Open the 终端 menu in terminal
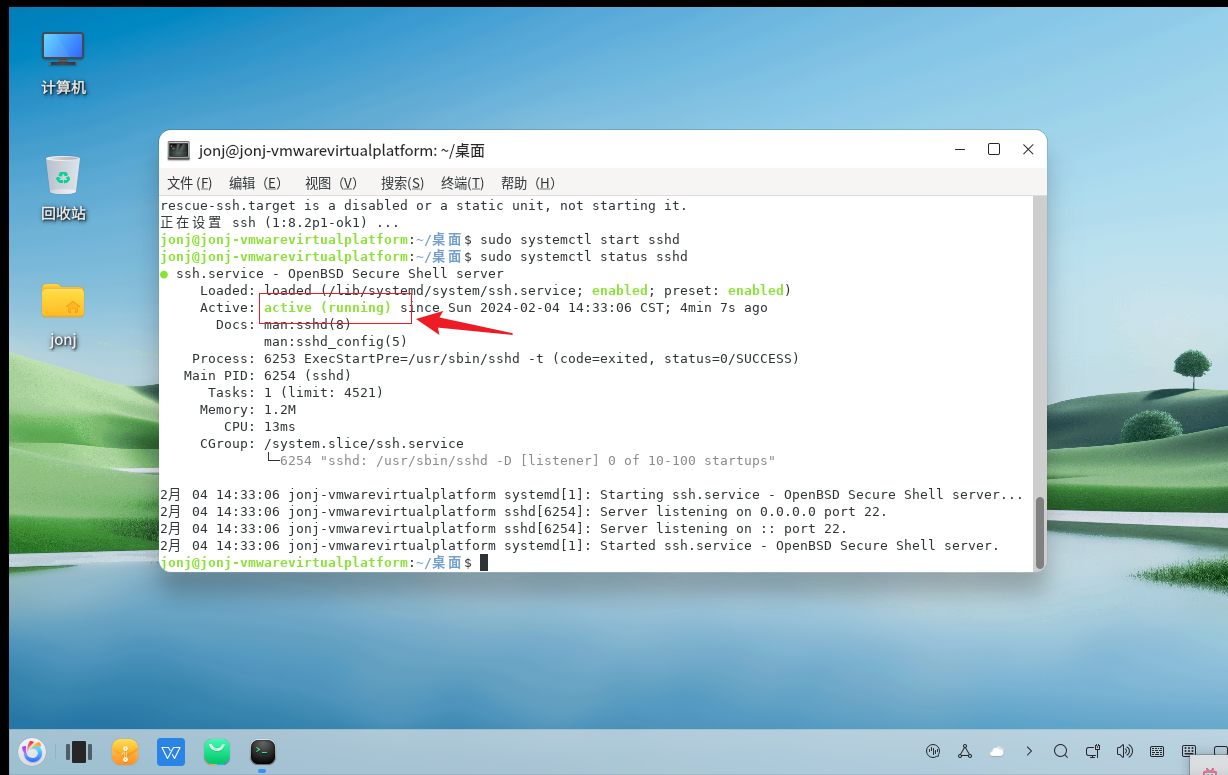The width and height of the screenshot is (1228, 775). [x=461, y=183]
